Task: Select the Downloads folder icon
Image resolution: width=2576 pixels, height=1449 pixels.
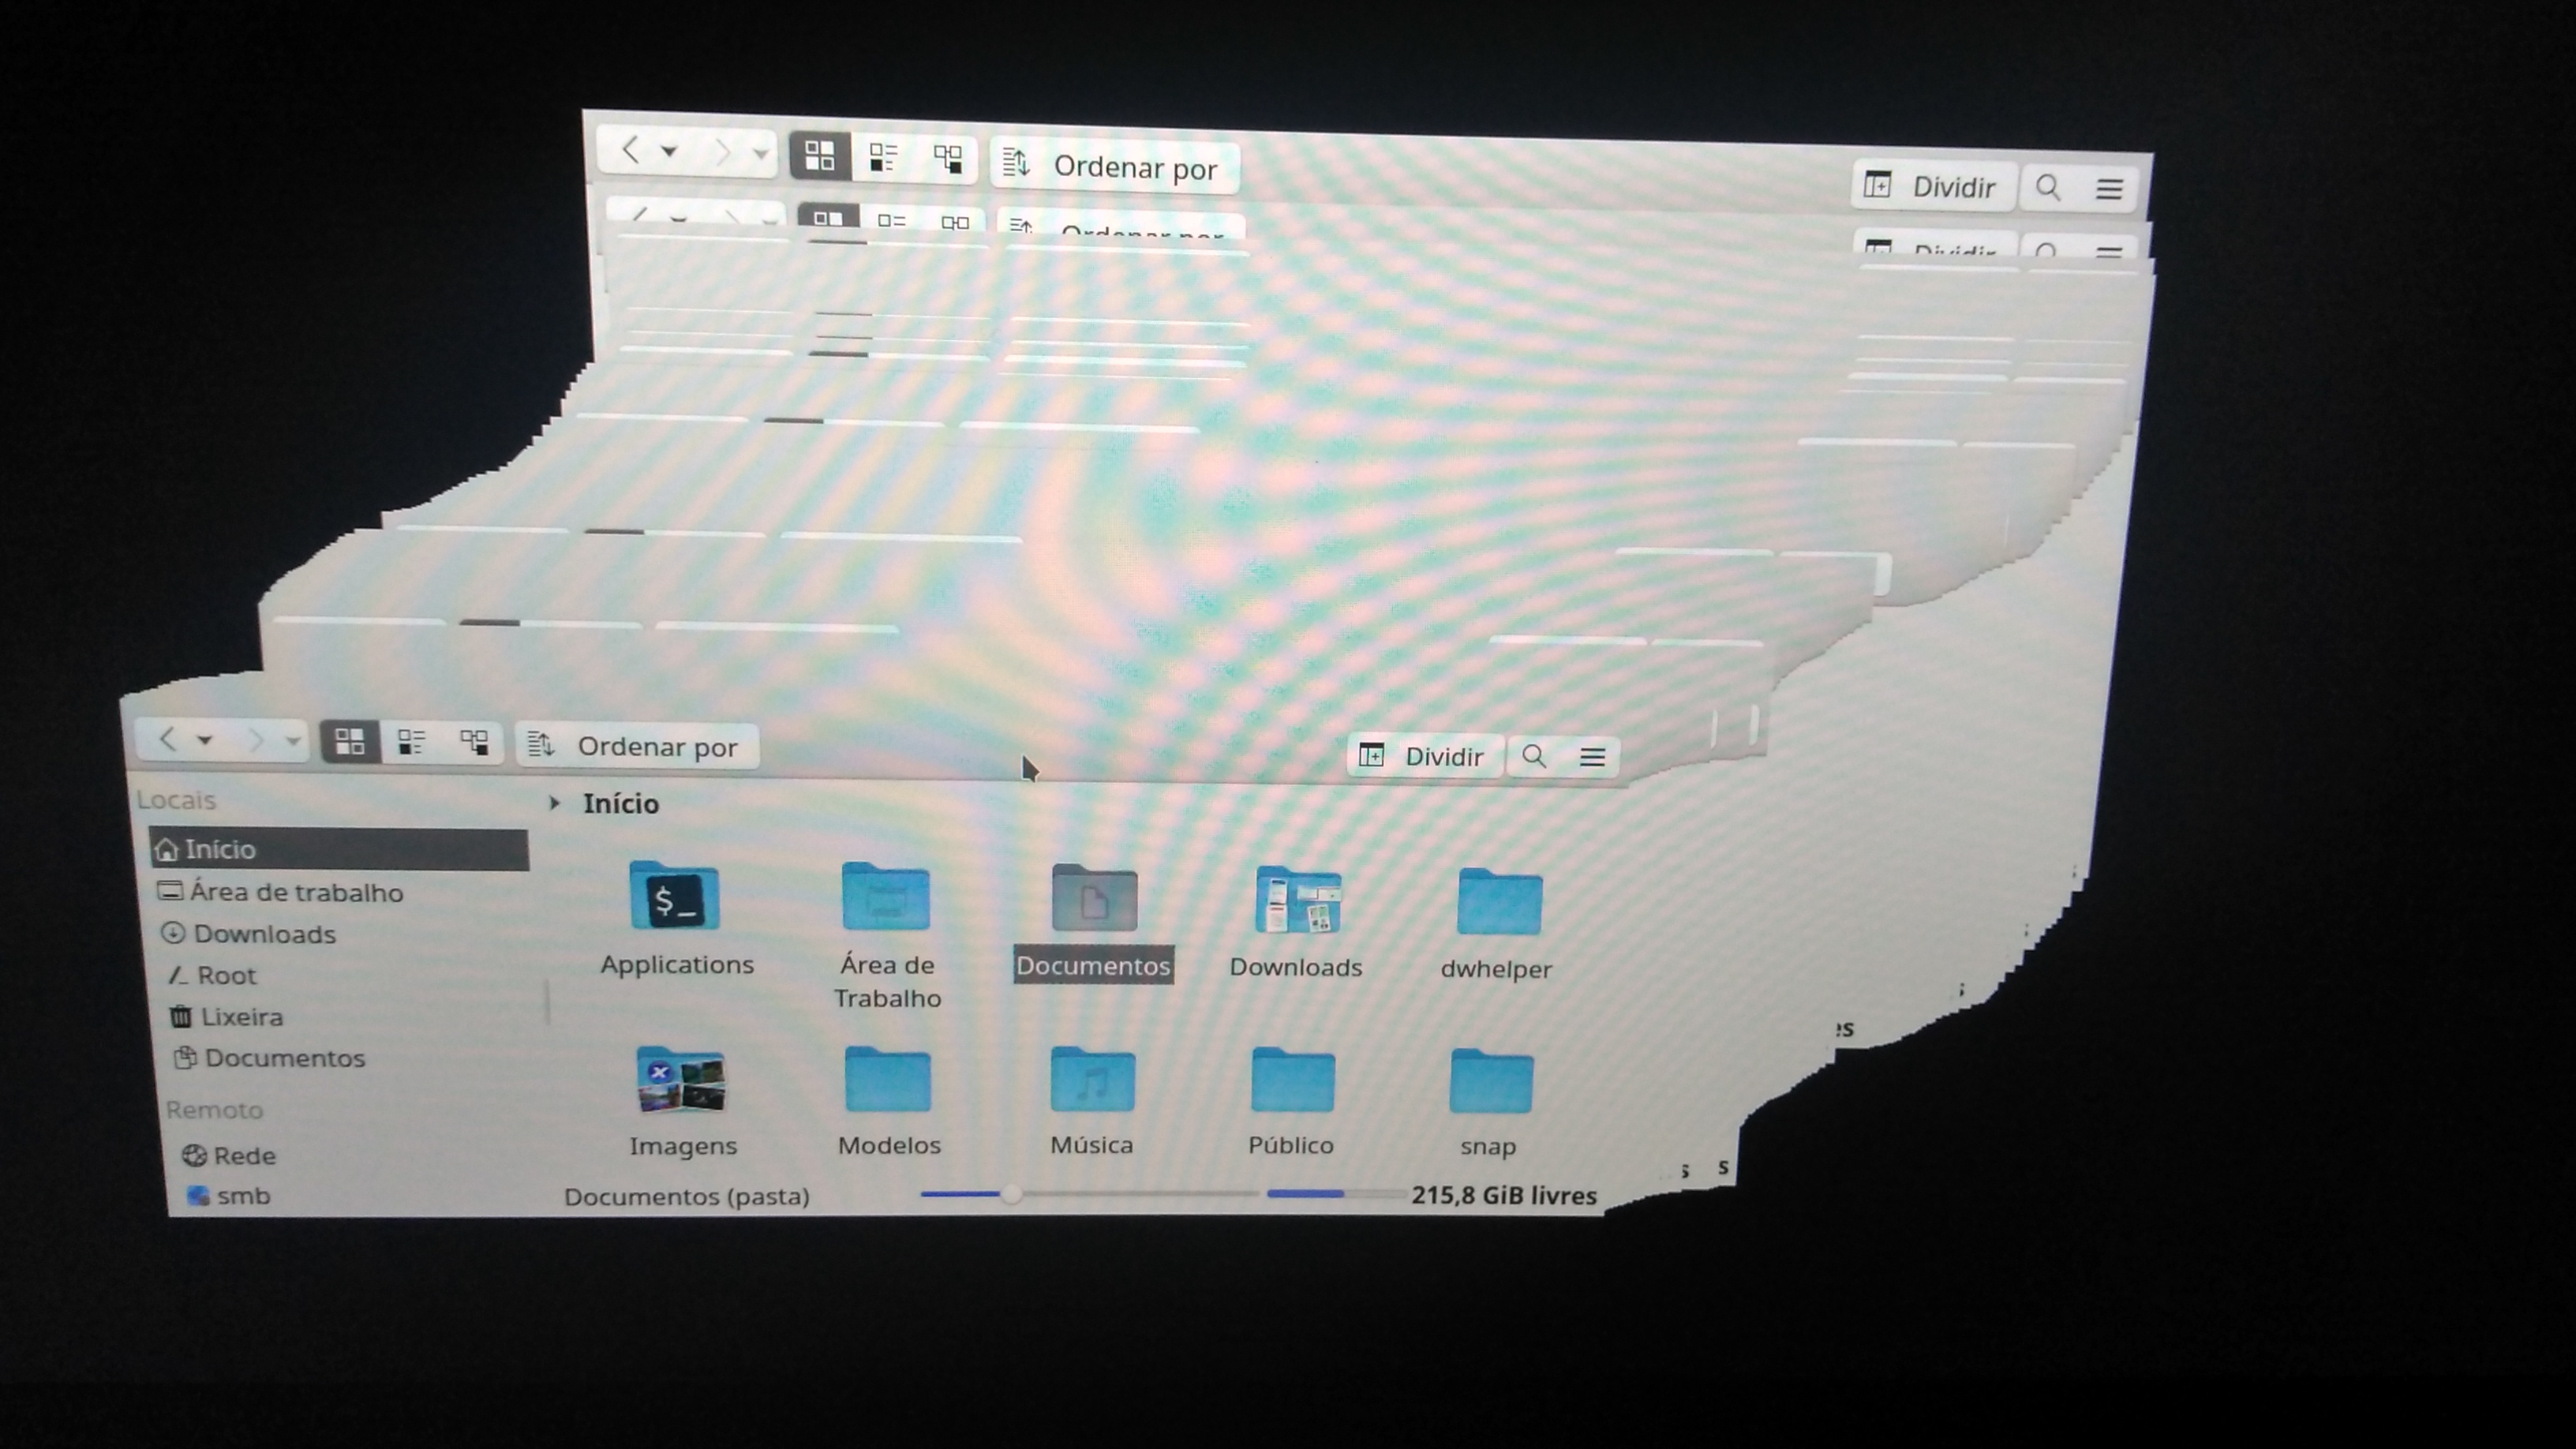Action: 1298,900
